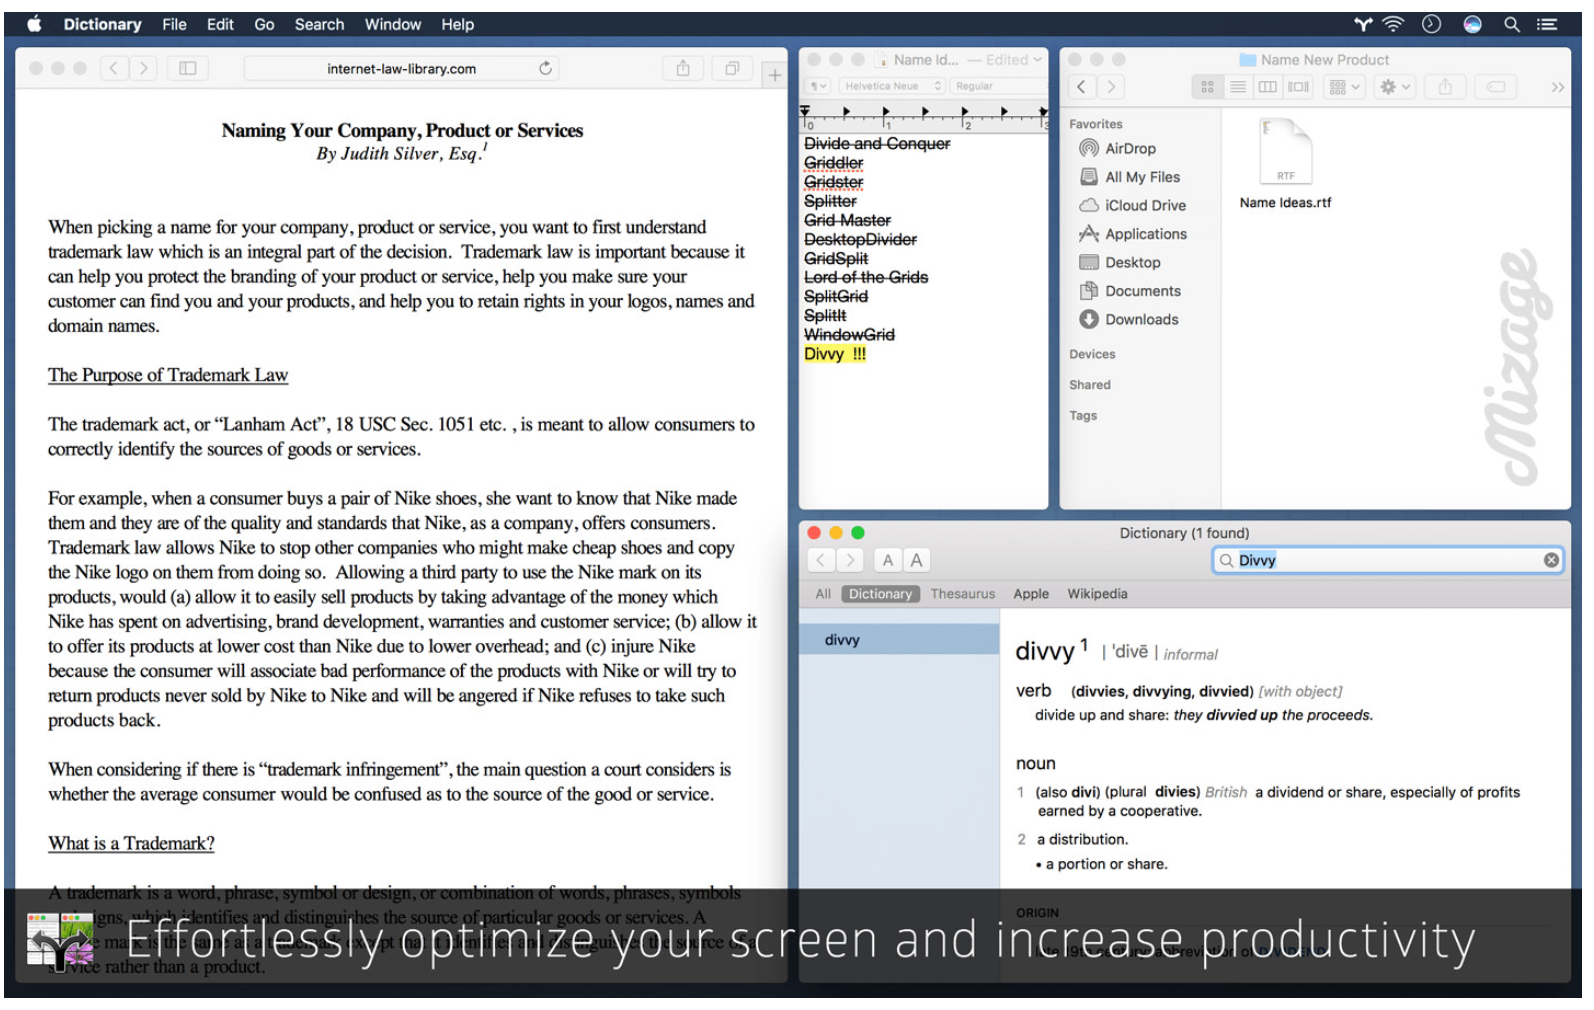The image size is (1594, 1010).
Task: Reload the internet-law-library.com page
Action: tap(545, 68)
